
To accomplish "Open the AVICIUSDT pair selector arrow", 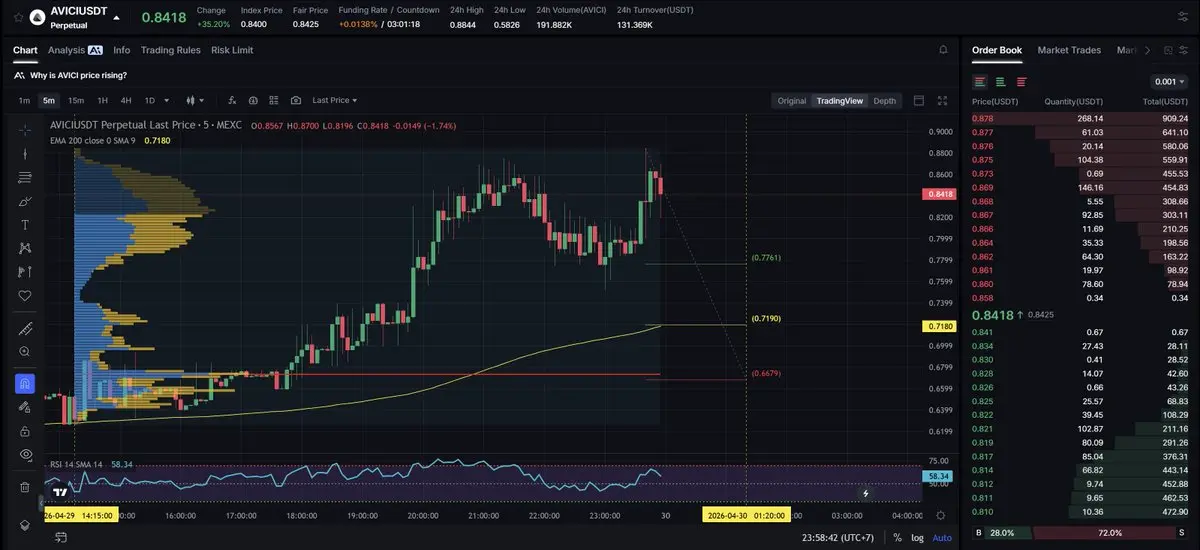I will 117,18.
